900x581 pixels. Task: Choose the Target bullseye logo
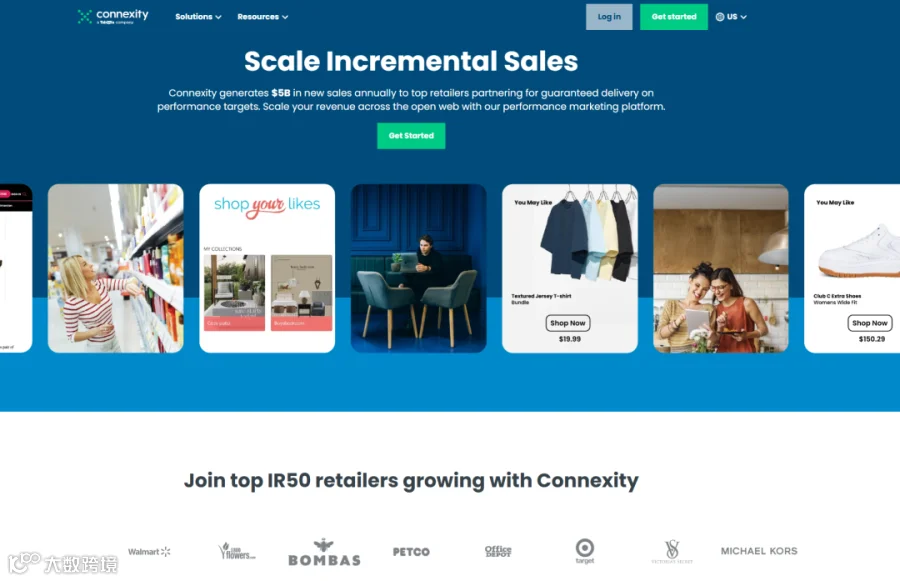click(585, 551)
